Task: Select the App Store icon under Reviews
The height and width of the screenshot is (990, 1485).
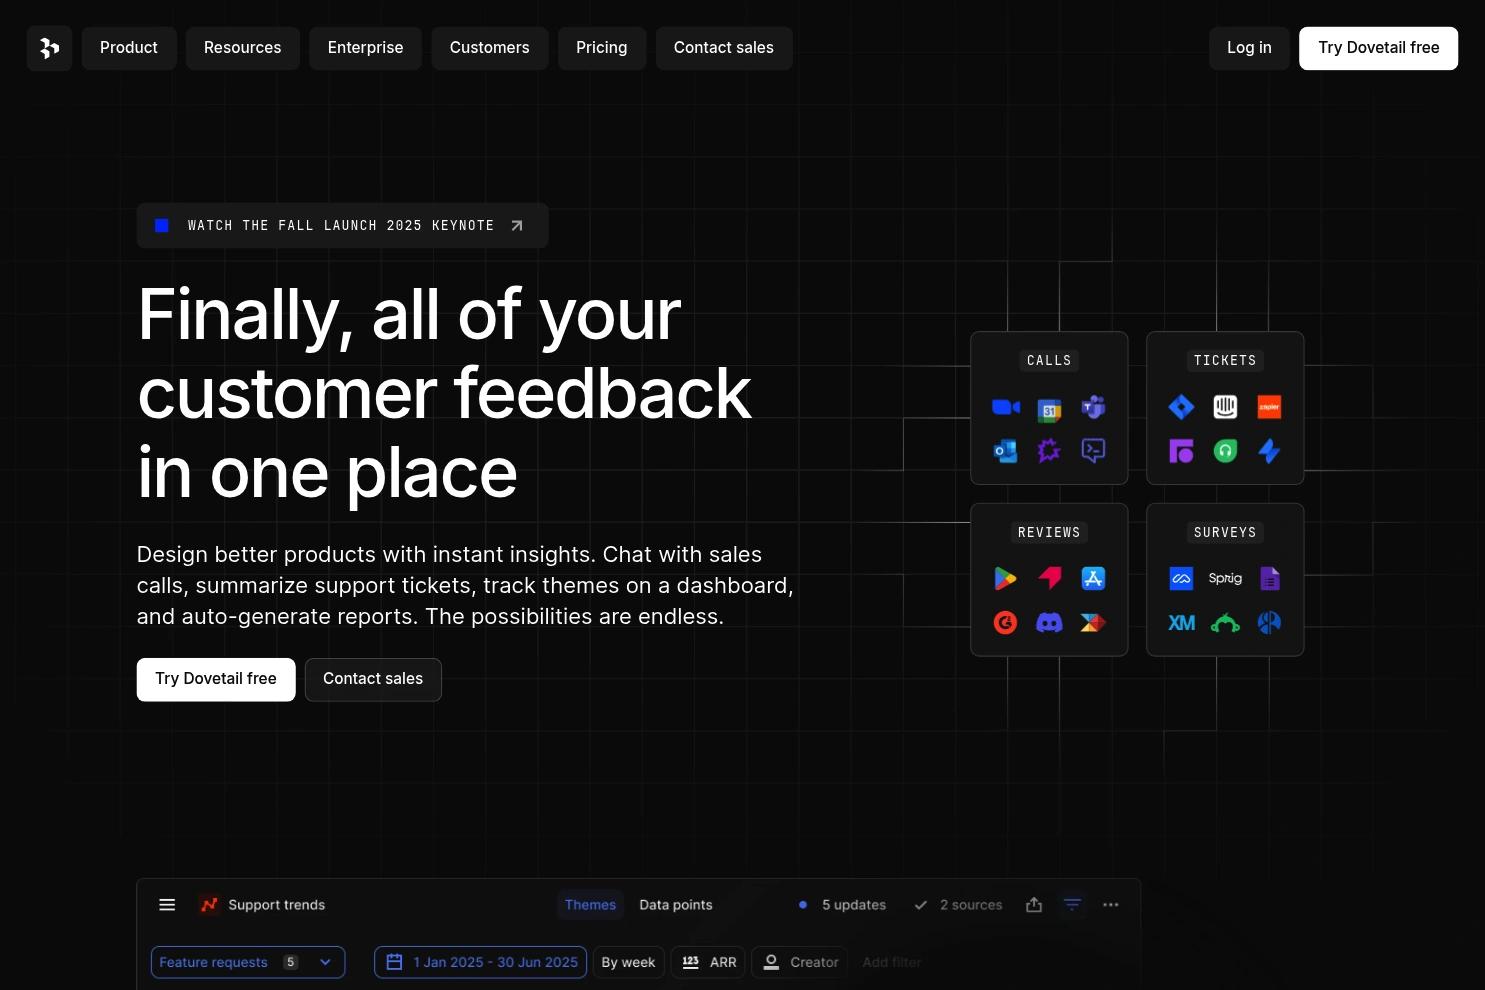Action: 1093,578
